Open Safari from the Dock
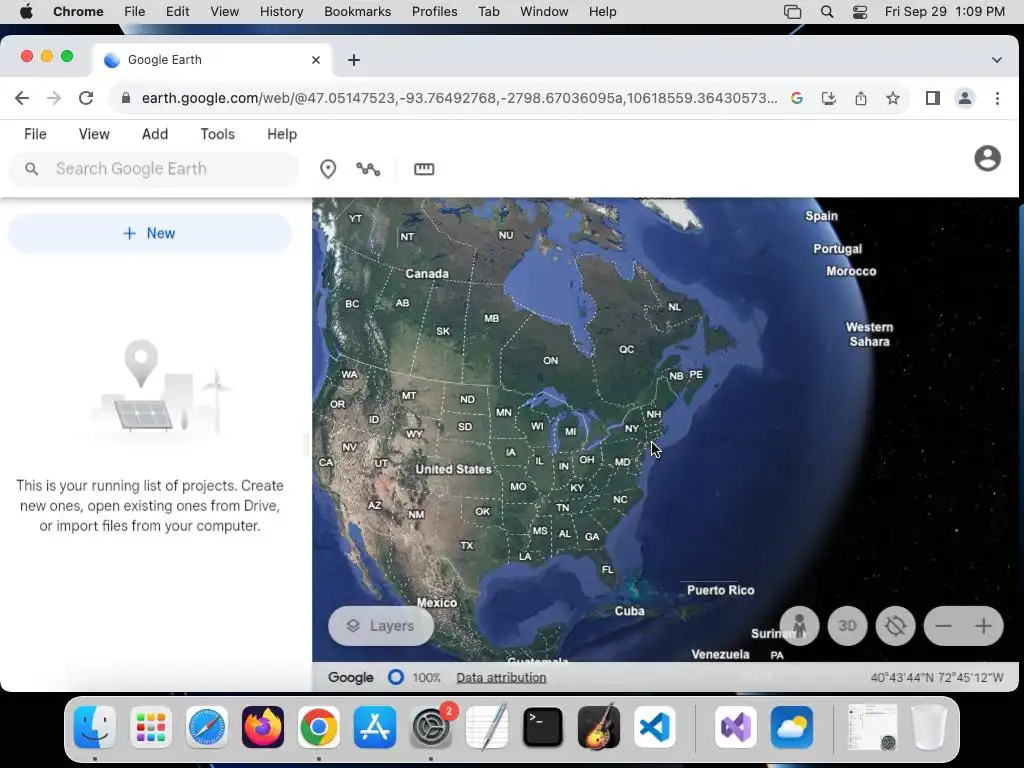The image size is (1024, 768). click(x=207, y=727)
